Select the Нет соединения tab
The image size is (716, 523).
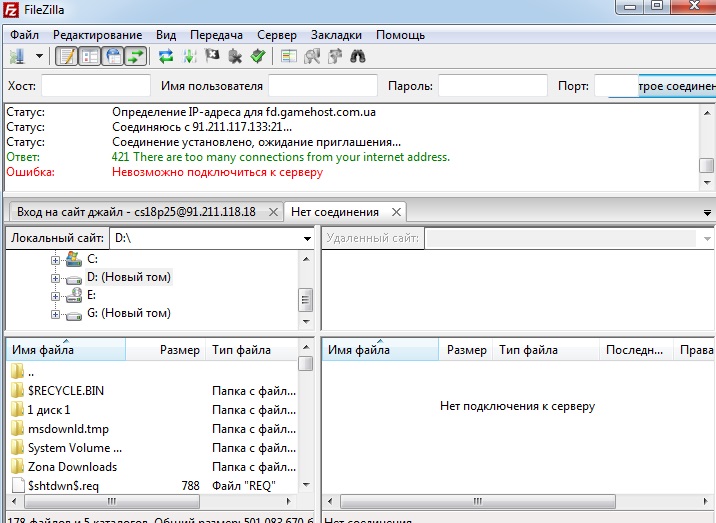(x=335, y=212)
